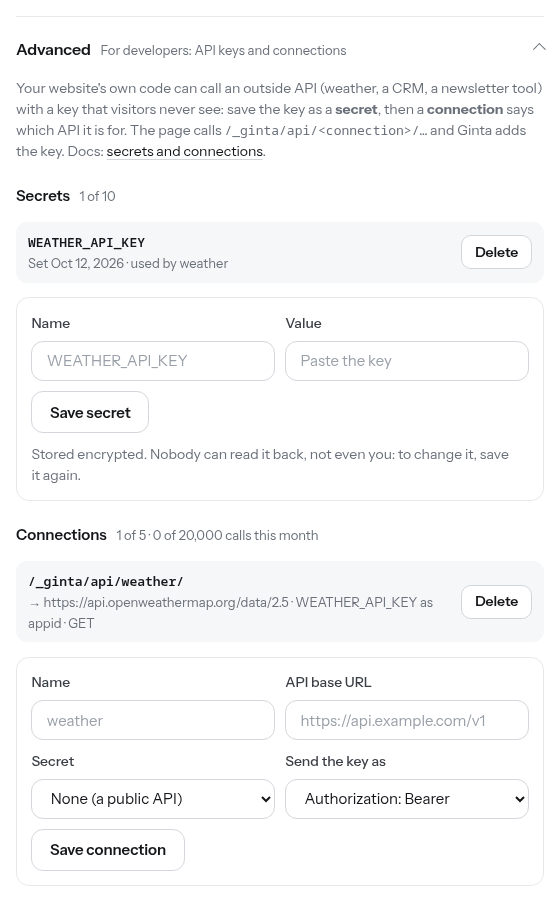Select the WEATHER_API_KEY secret name text

tap(86, 243)
